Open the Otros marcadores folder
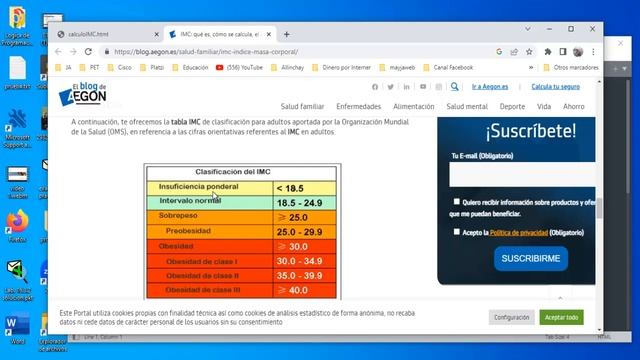This screenshot has width=640, height=360. 571,67
